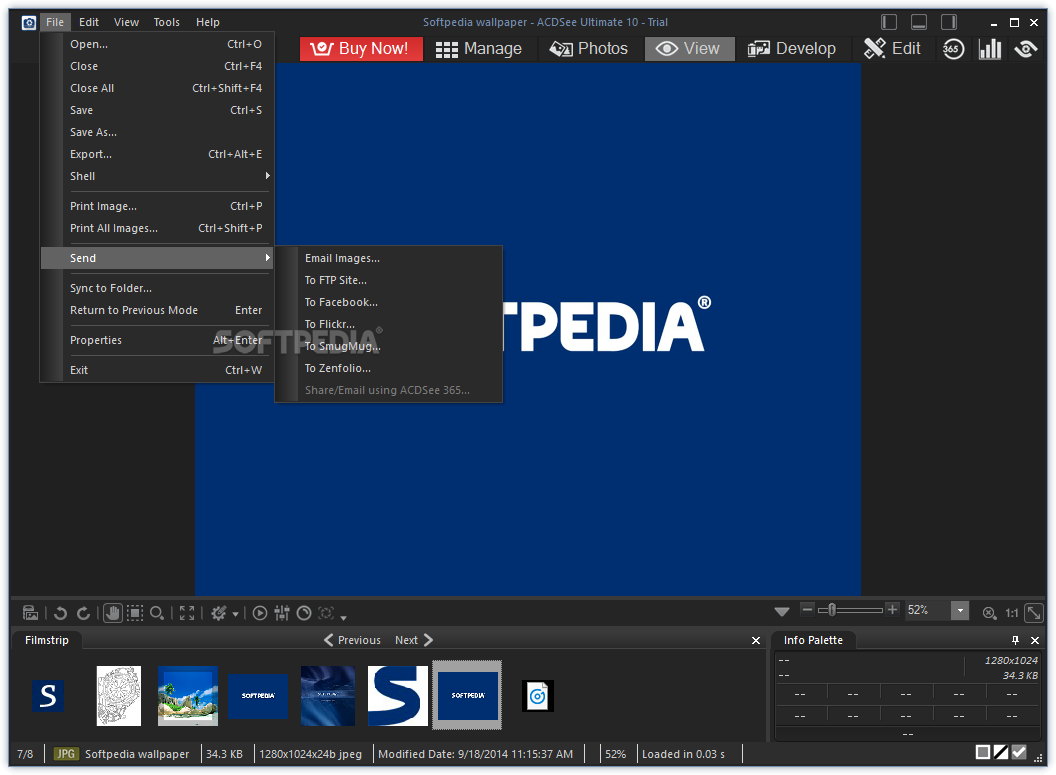This screenshot has height=775, width=1056.
Task: Close the Info Palette panel
Action: pyautogui.click(x=1035, y=640)
